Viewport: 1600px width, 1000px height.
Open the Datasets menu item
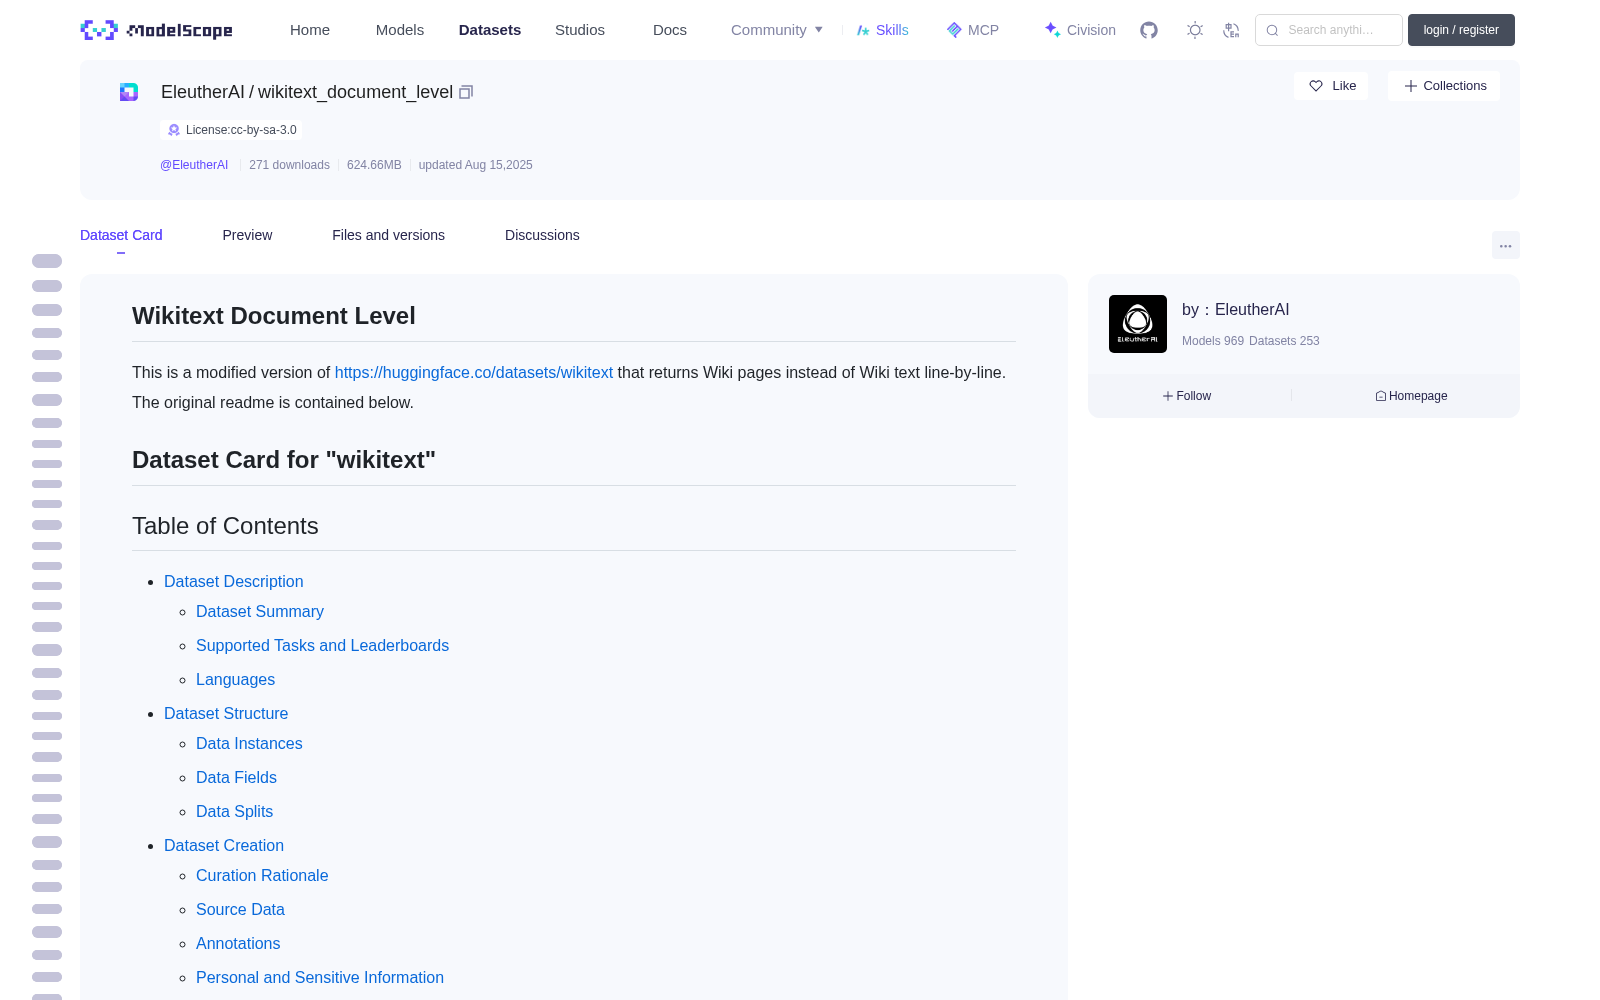(490, 30)
